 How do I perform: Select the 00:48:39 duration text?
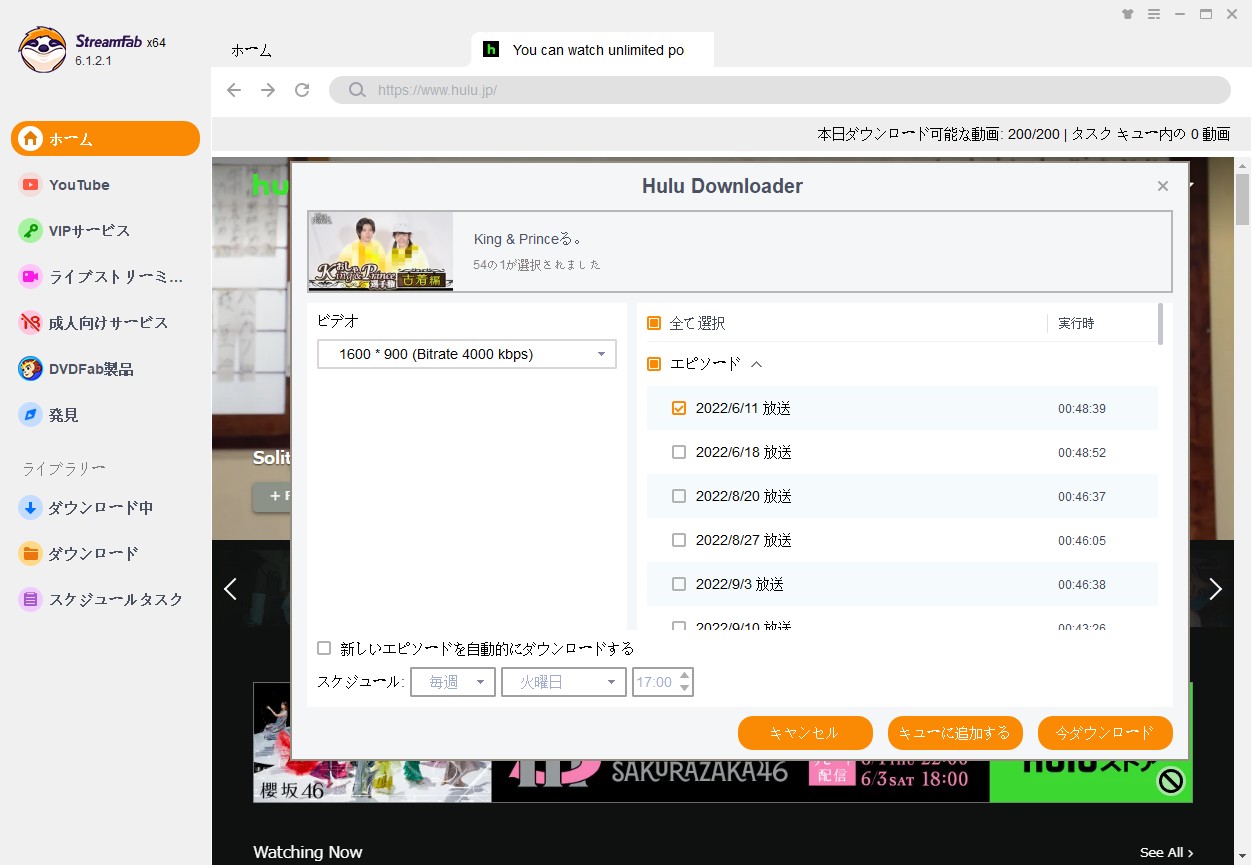tap(1082, 409)
